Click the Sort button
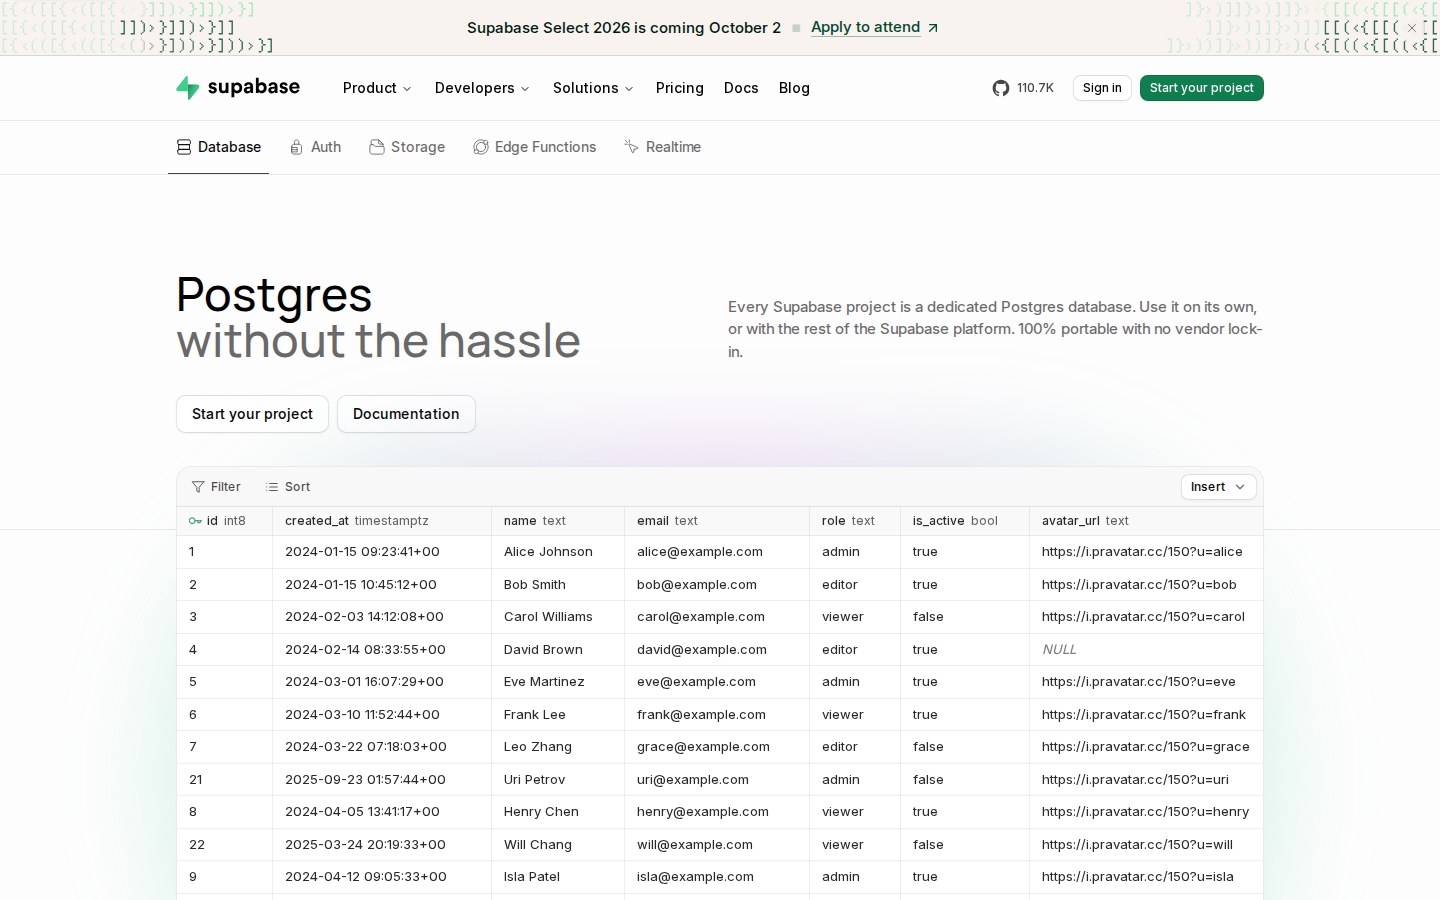1440x900 pixels. pyautogui.click(x=288, y=487)
